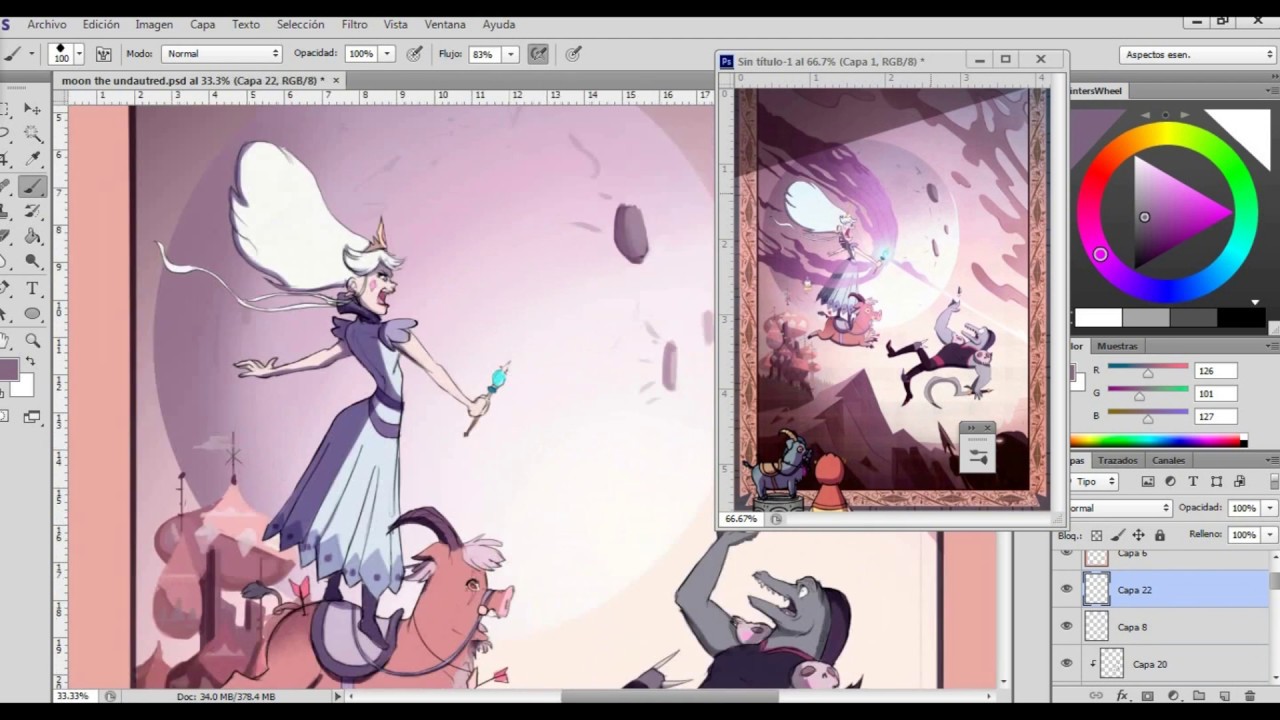Open the Imagen menu
Viewport: 1280px width, 720px height.
point(154,24)
